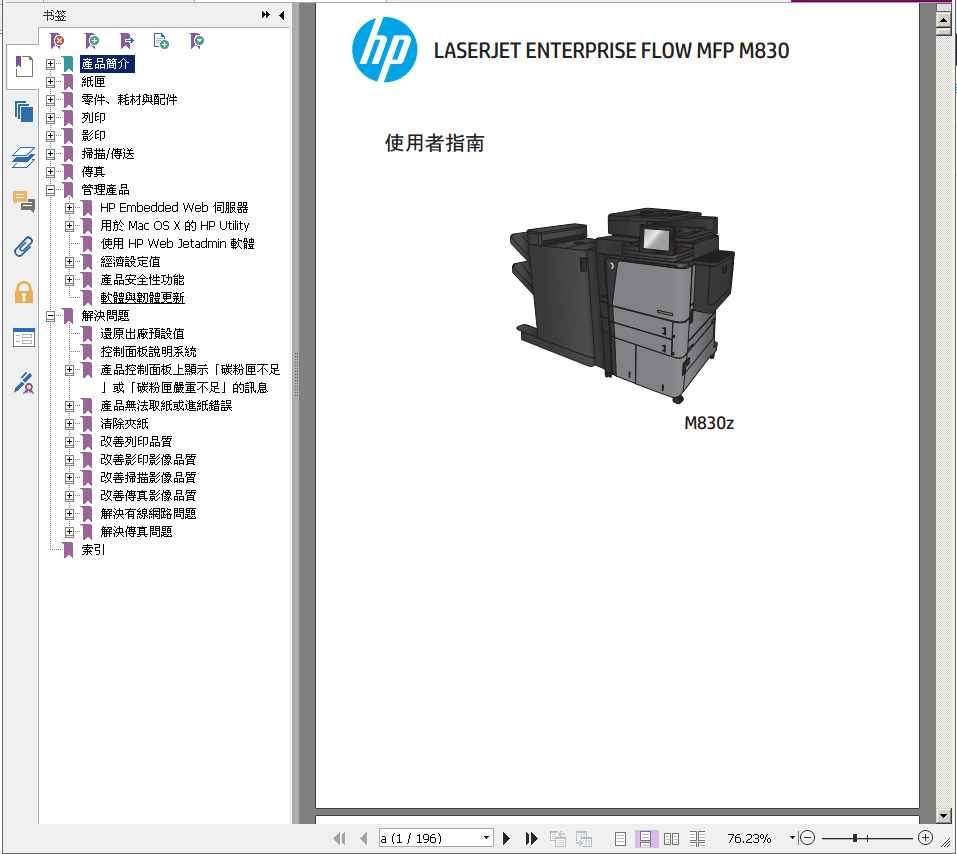Open the bookmark options dropdown icon
The width and height of the screenshot is (957, 854).
(x=197, y=41)
